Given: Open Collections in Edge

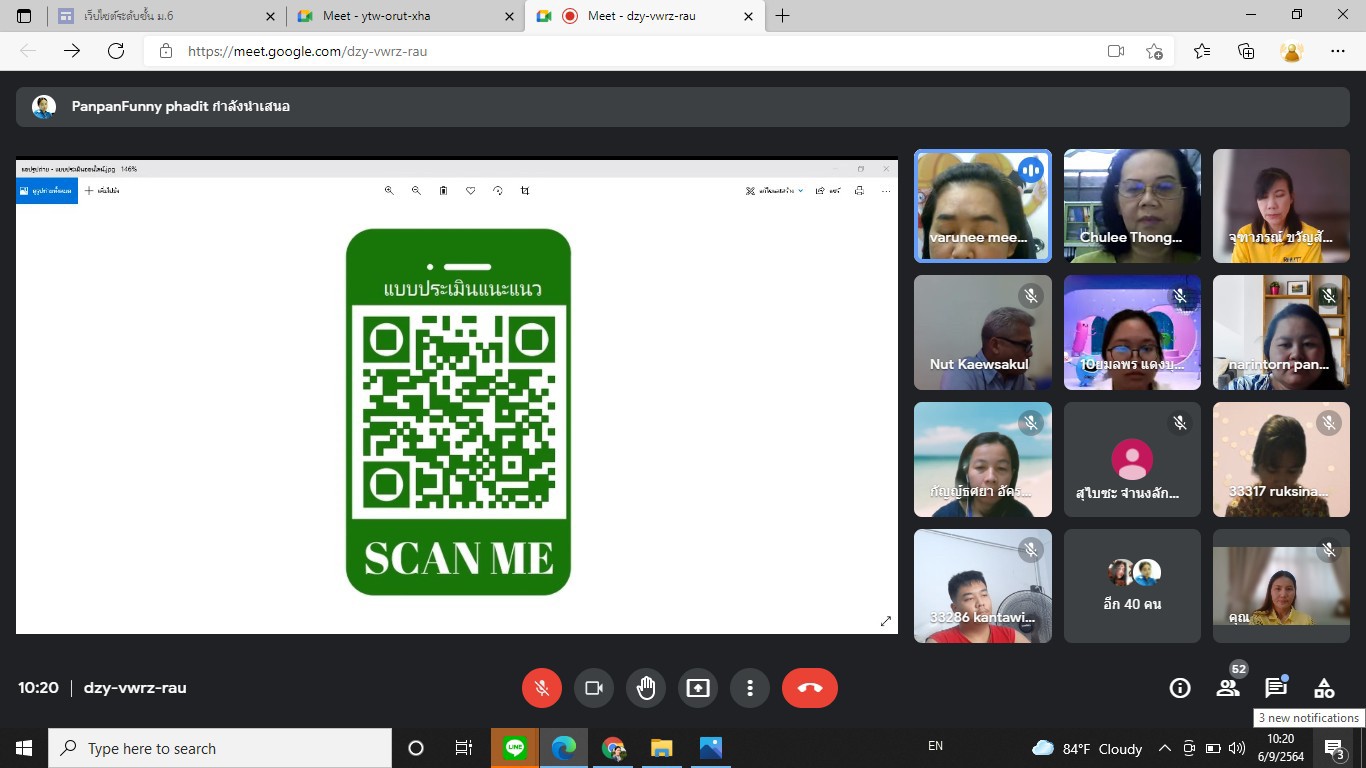Looking at the screenshot, I should 1246,51.
